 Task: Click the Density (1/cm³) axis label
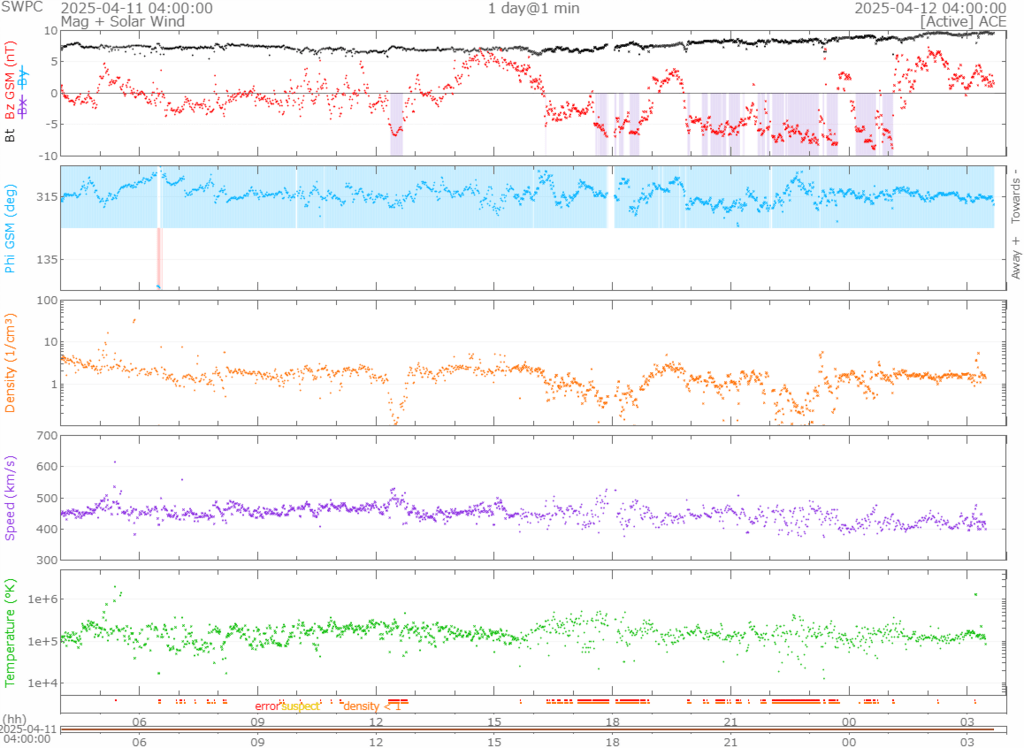(11, 364)
